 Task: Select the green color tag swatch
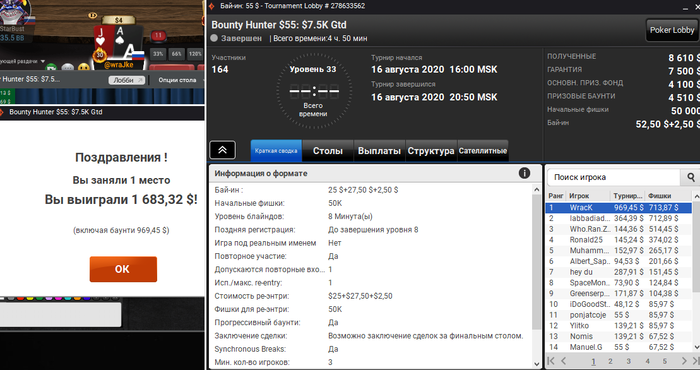(x=39, y=298)
